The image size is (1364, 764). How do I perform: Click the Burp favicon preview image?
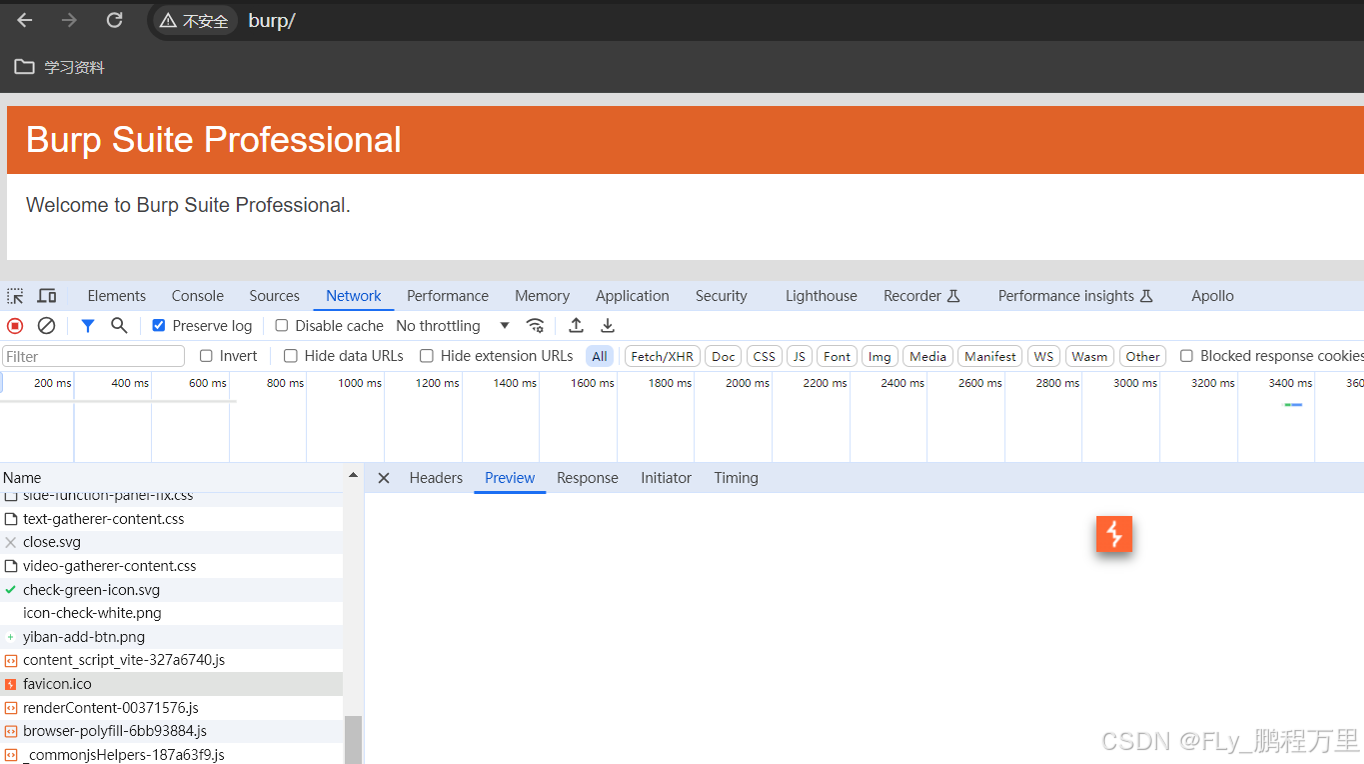(x=1114, y=534)
